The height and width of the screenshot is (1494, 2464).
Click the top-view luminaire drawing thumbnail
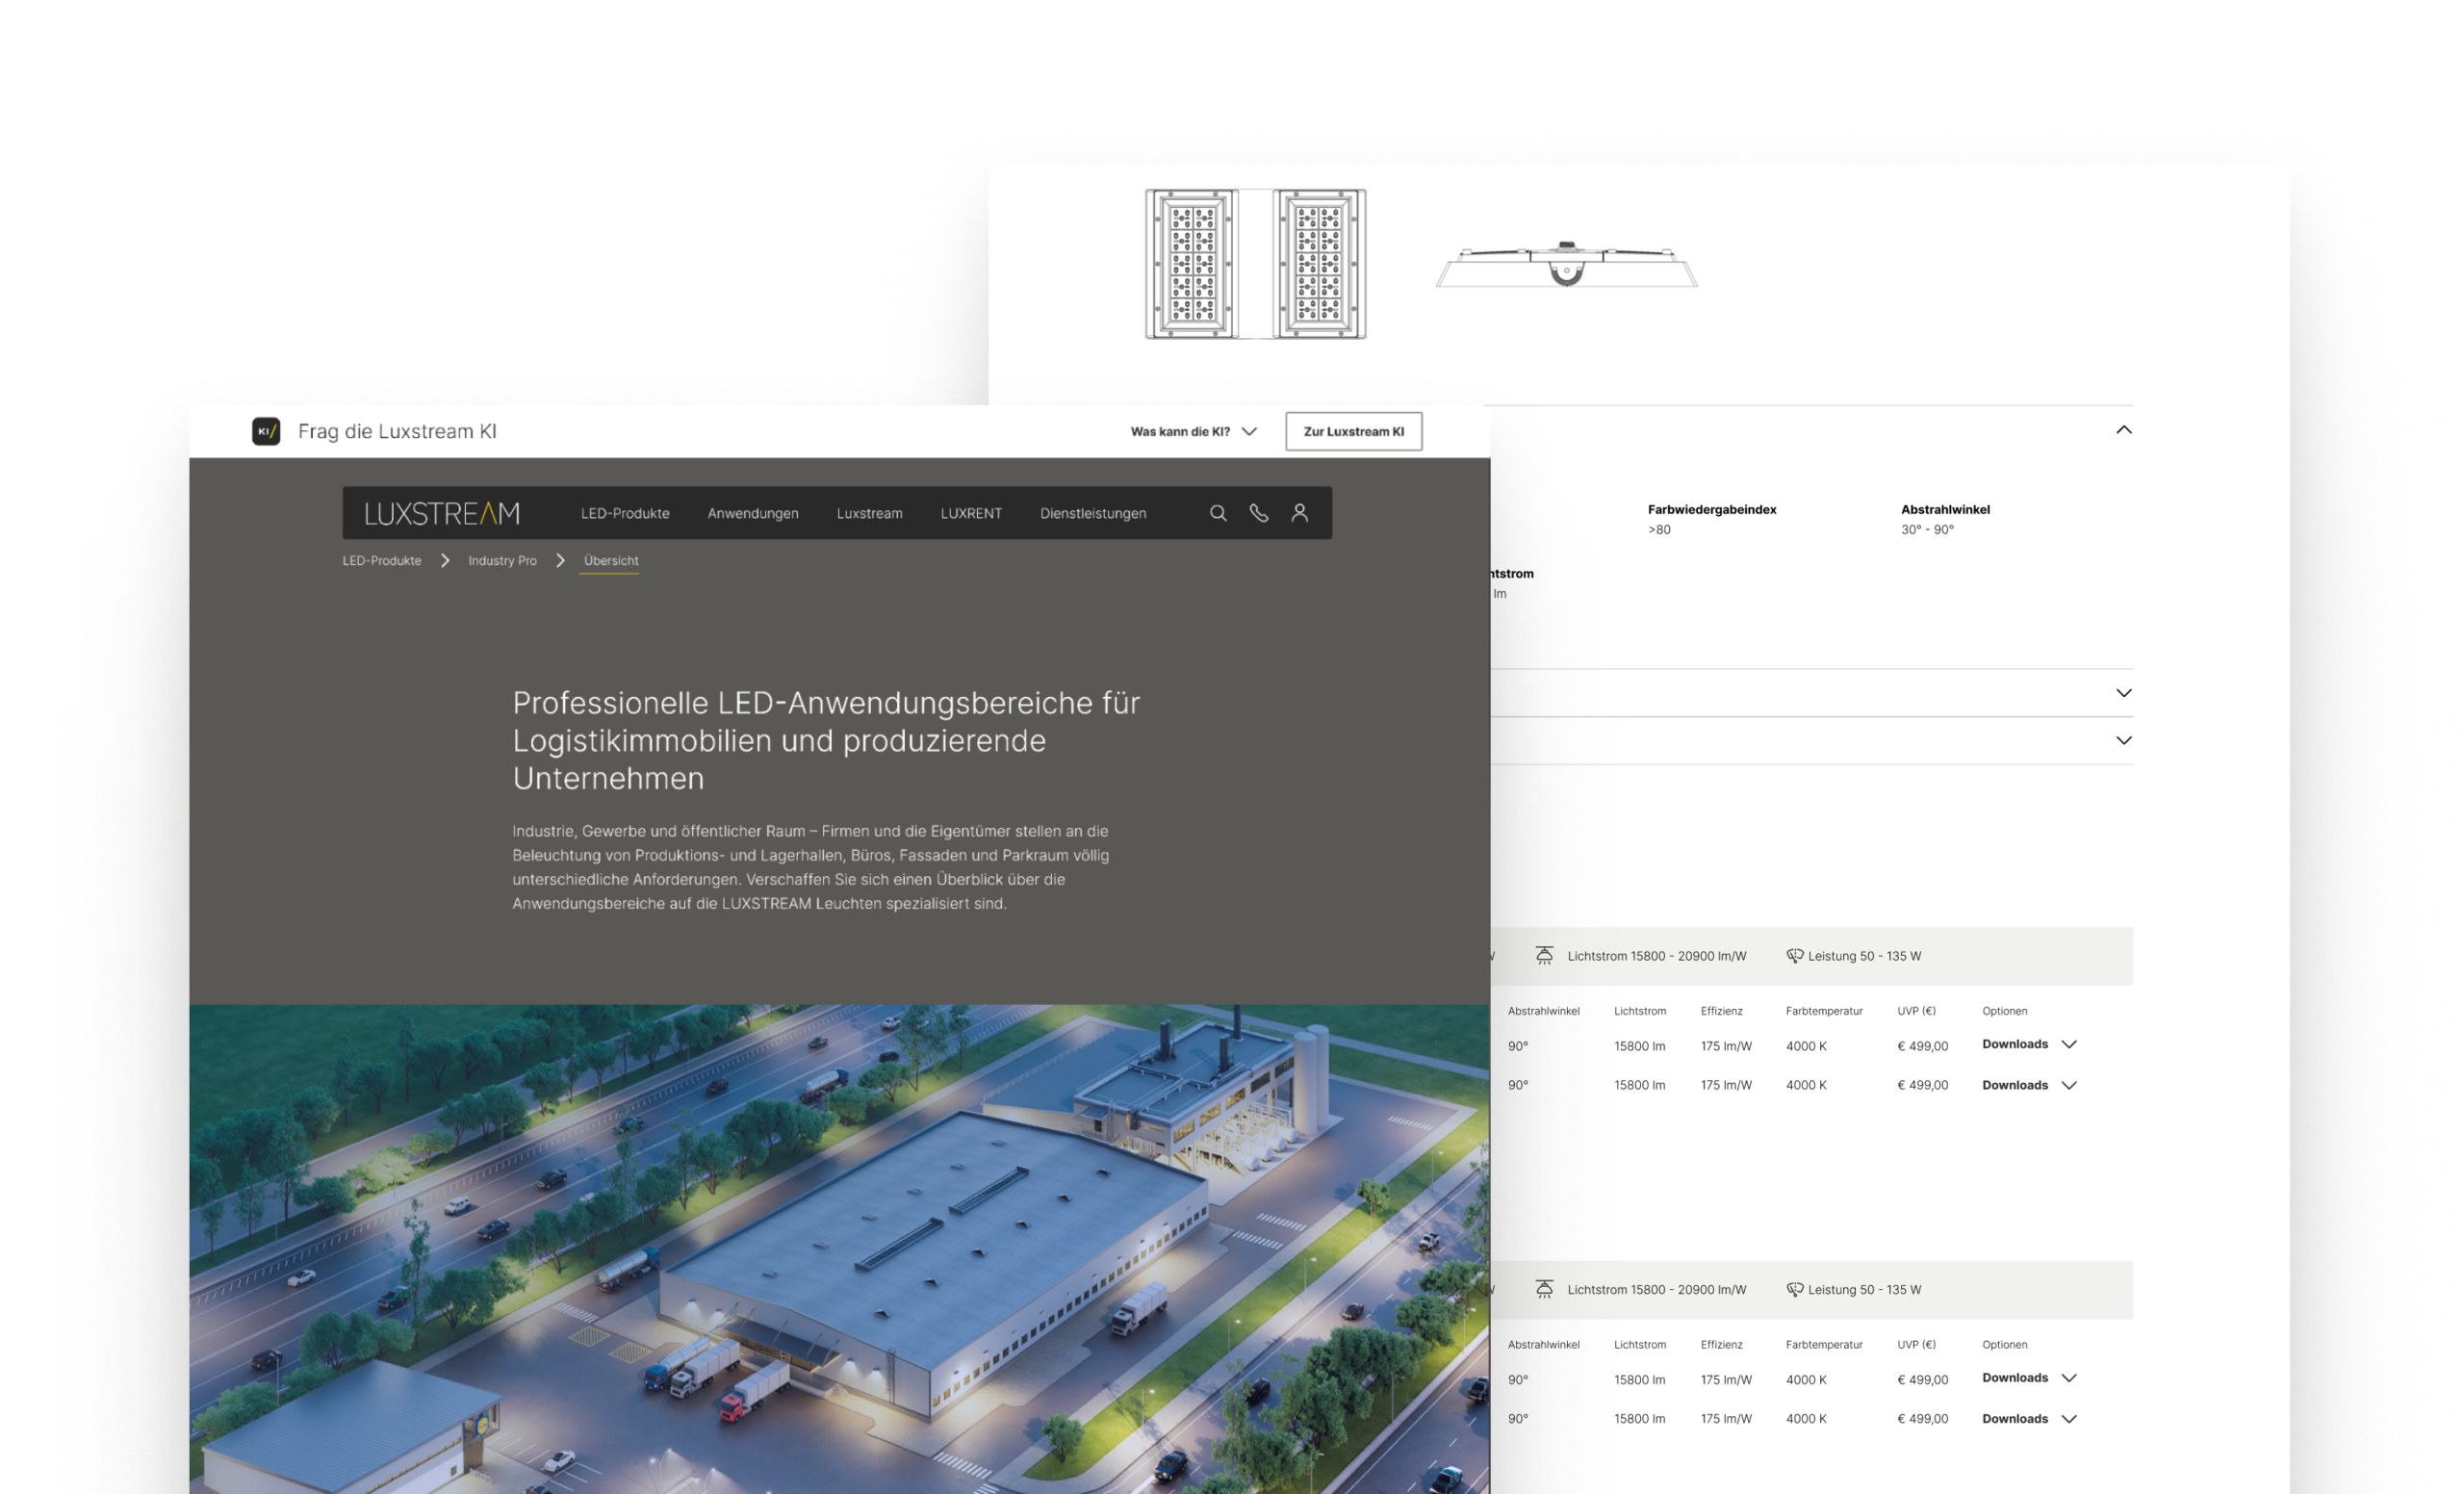point(1255,264)
